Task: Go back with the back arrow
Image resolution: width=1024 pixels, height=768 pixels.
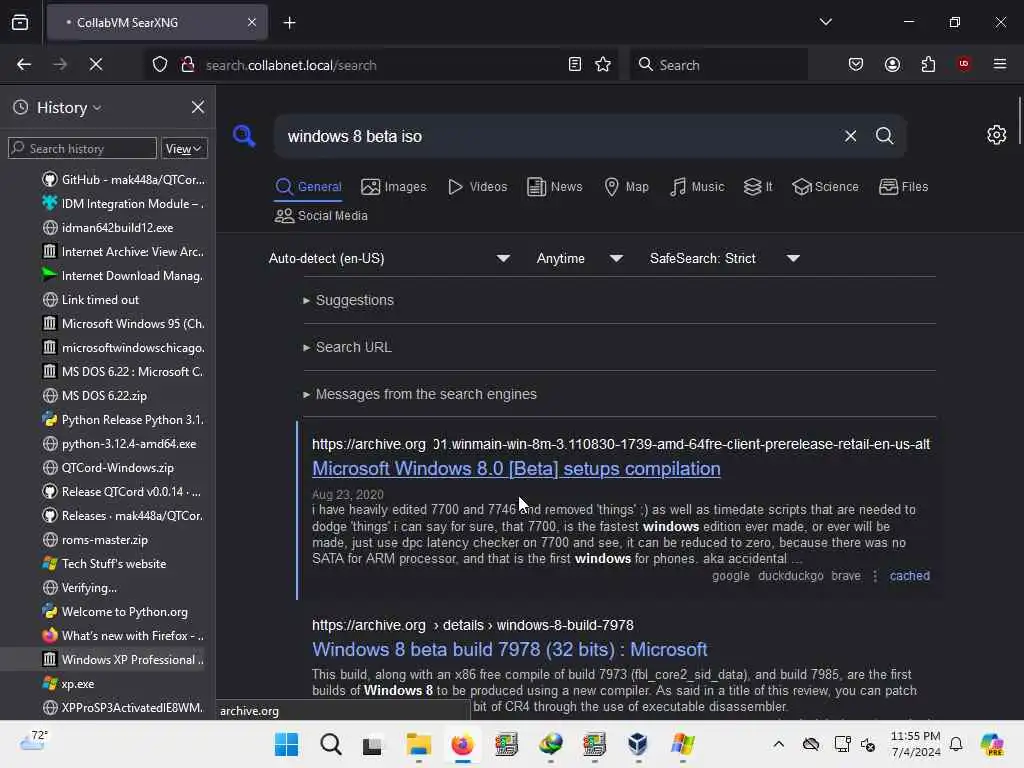Action: (24, 65)
